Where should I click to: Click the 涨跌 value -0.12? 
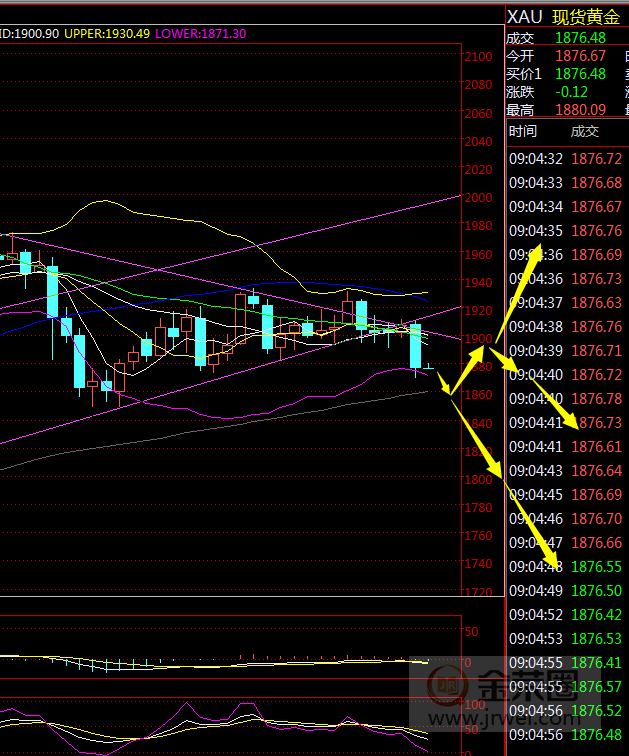[x=573, y=92]
